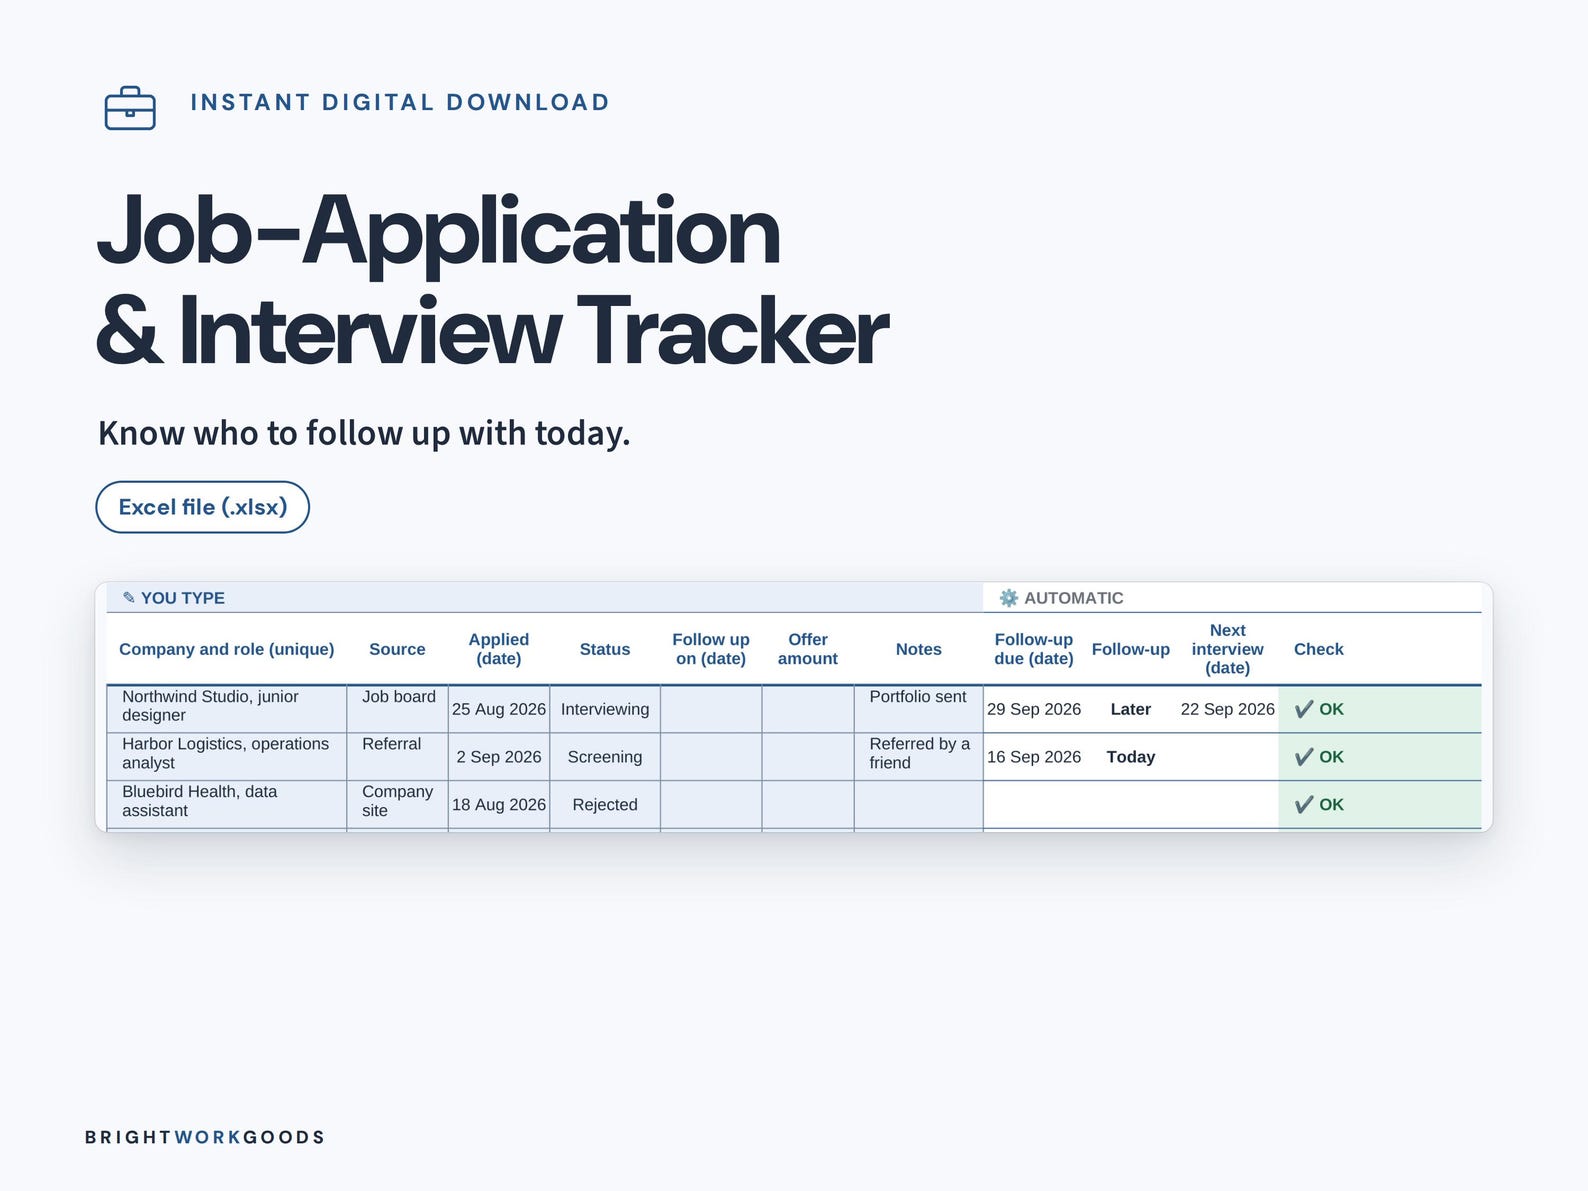Select the 'Offer amount' column header

coord(808,649)
